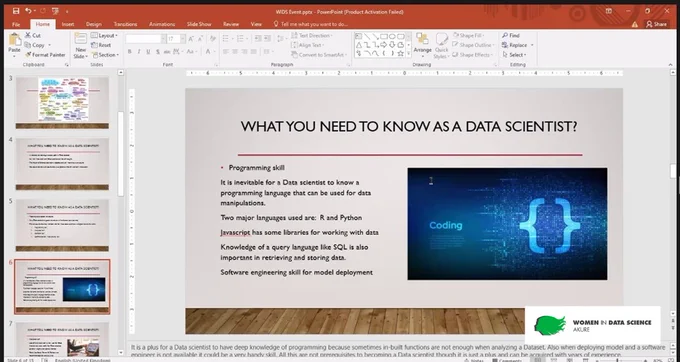Open the font size dropdown
Screen dimensions: 680x362
pos(183,39)
